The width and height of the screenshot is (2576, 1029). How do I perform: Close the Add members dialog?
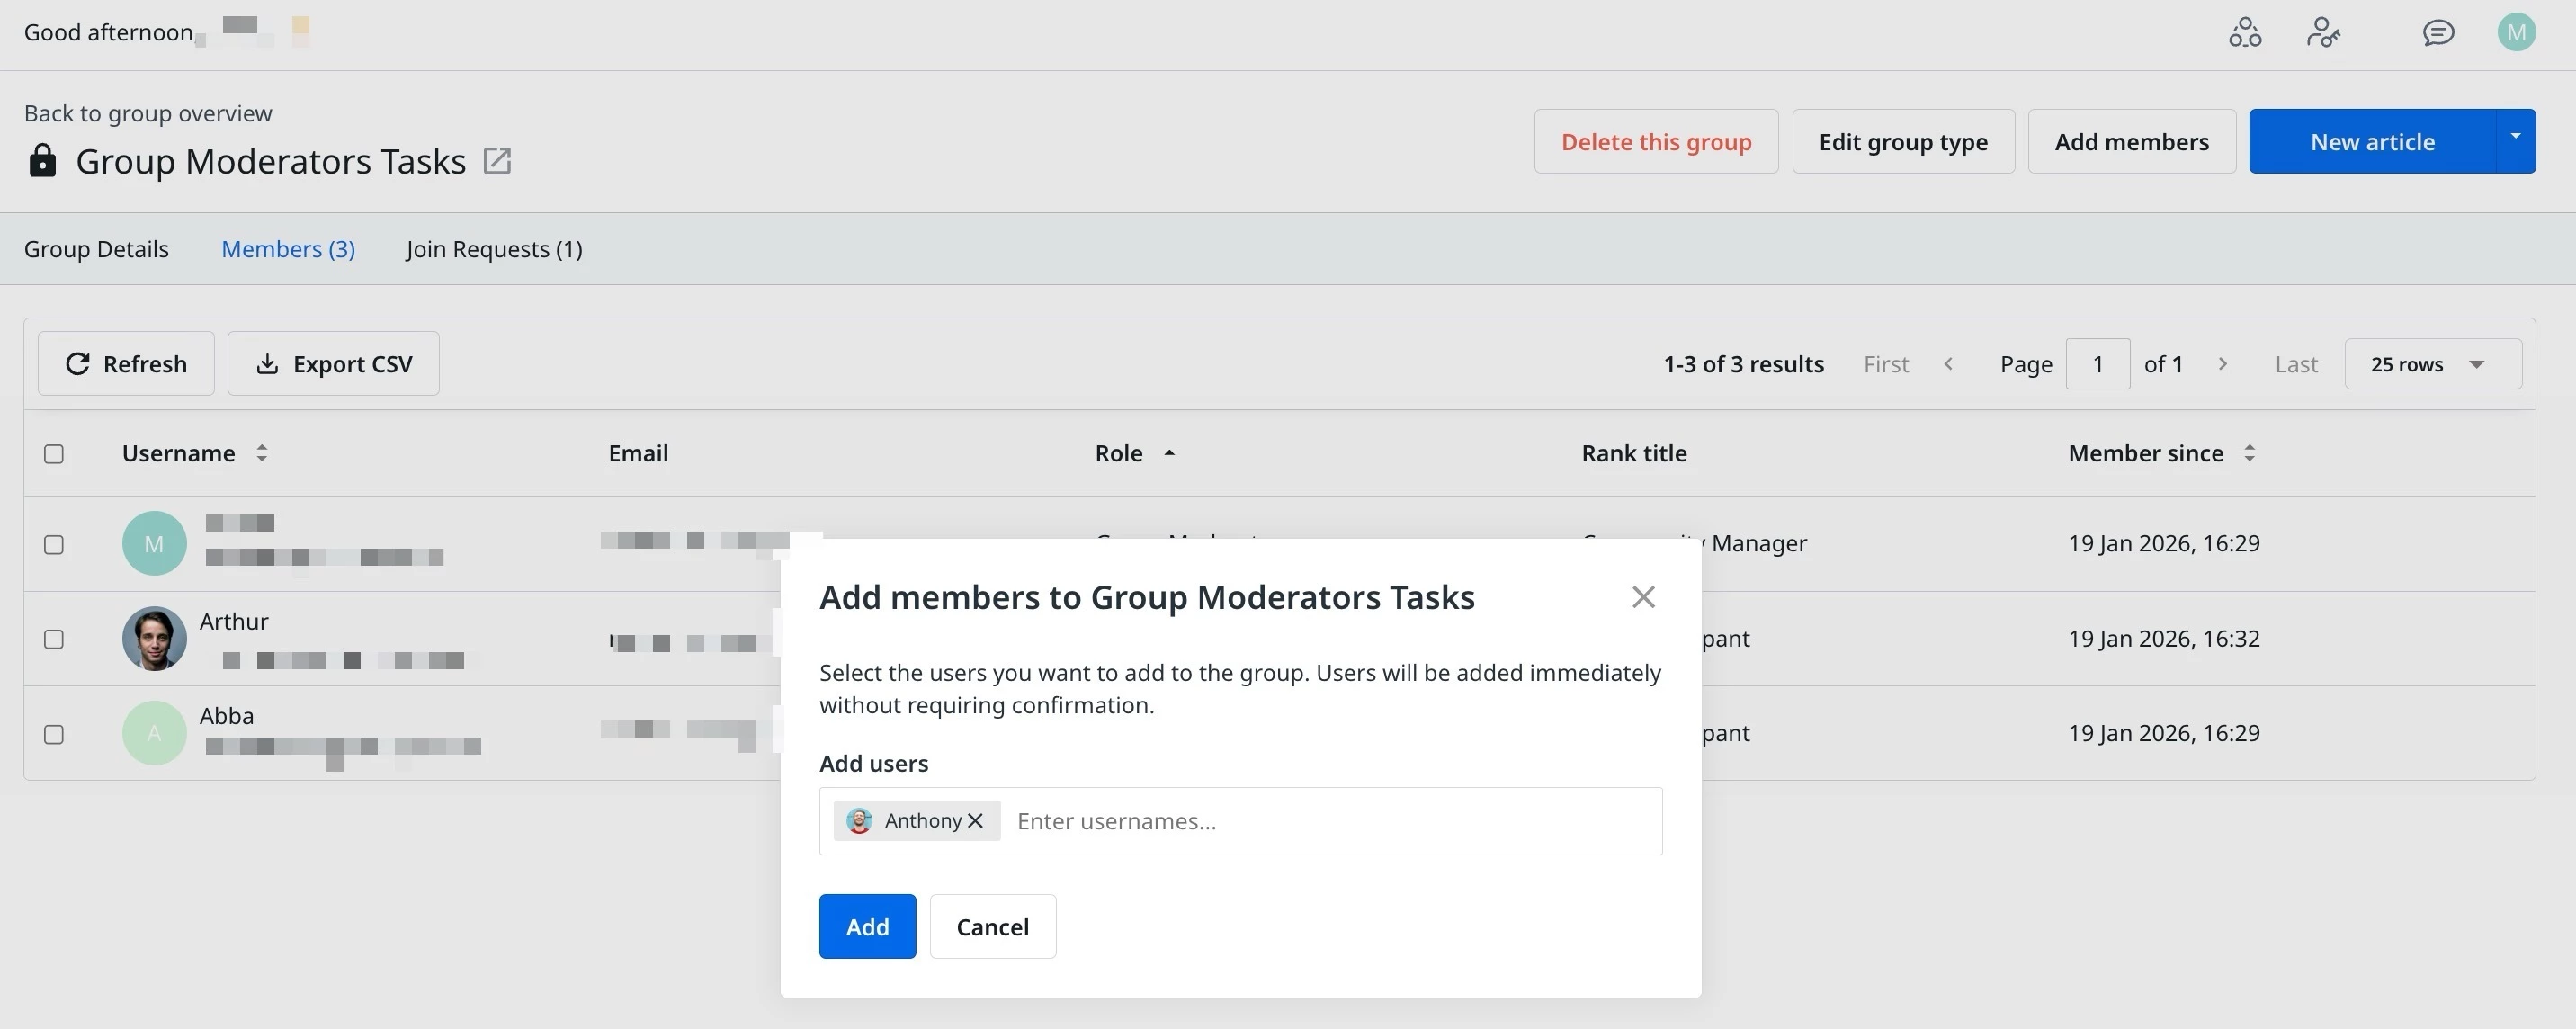point(1643,597)
